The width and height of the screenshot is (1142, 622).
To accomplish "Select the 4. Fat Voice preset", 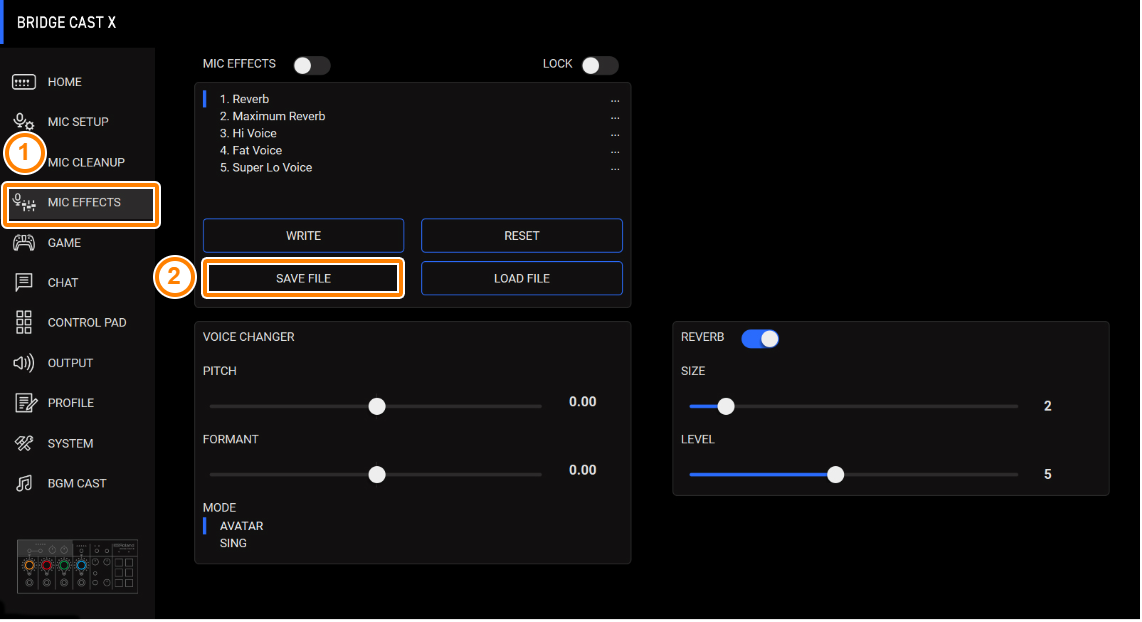I will coord(251,151).
